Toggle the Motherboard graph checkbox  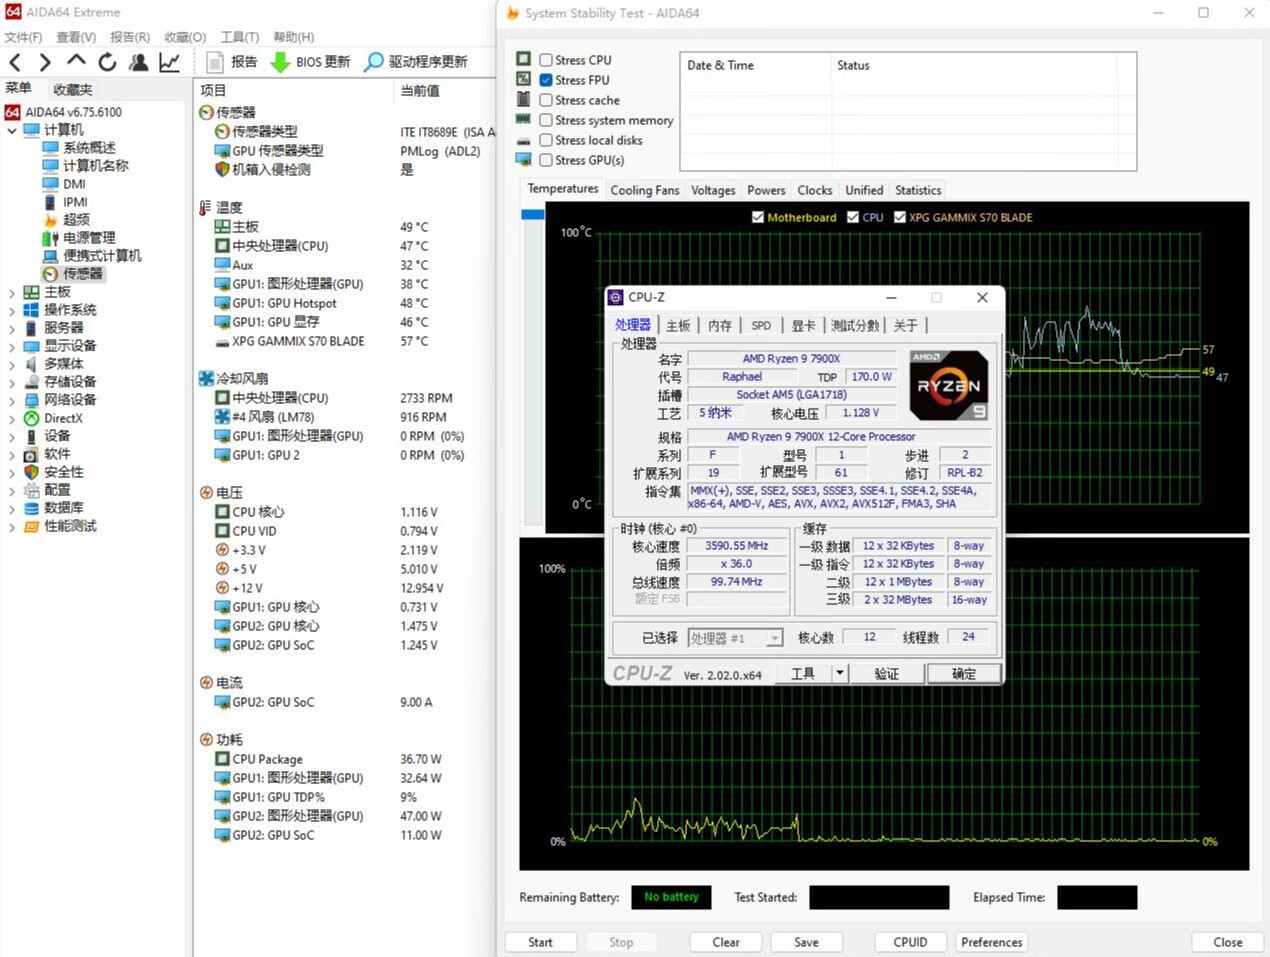click(758, 217)
